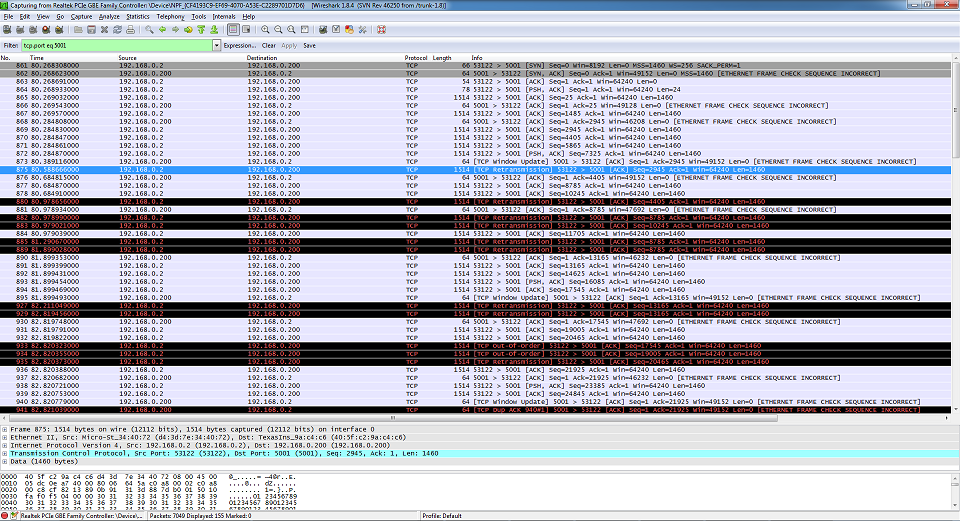Open the Internals menu

click(224, 17)
